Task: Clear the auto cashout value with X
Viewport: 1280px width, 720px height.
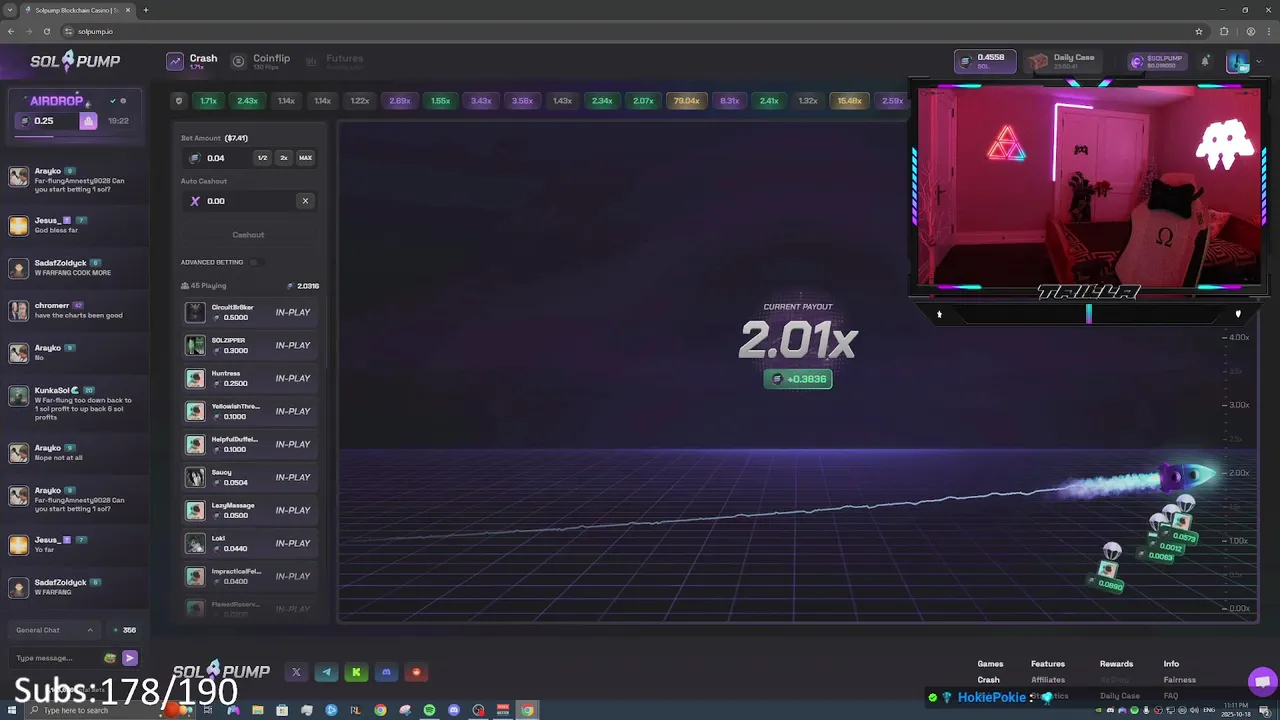Action: click(x=305, y=201)
